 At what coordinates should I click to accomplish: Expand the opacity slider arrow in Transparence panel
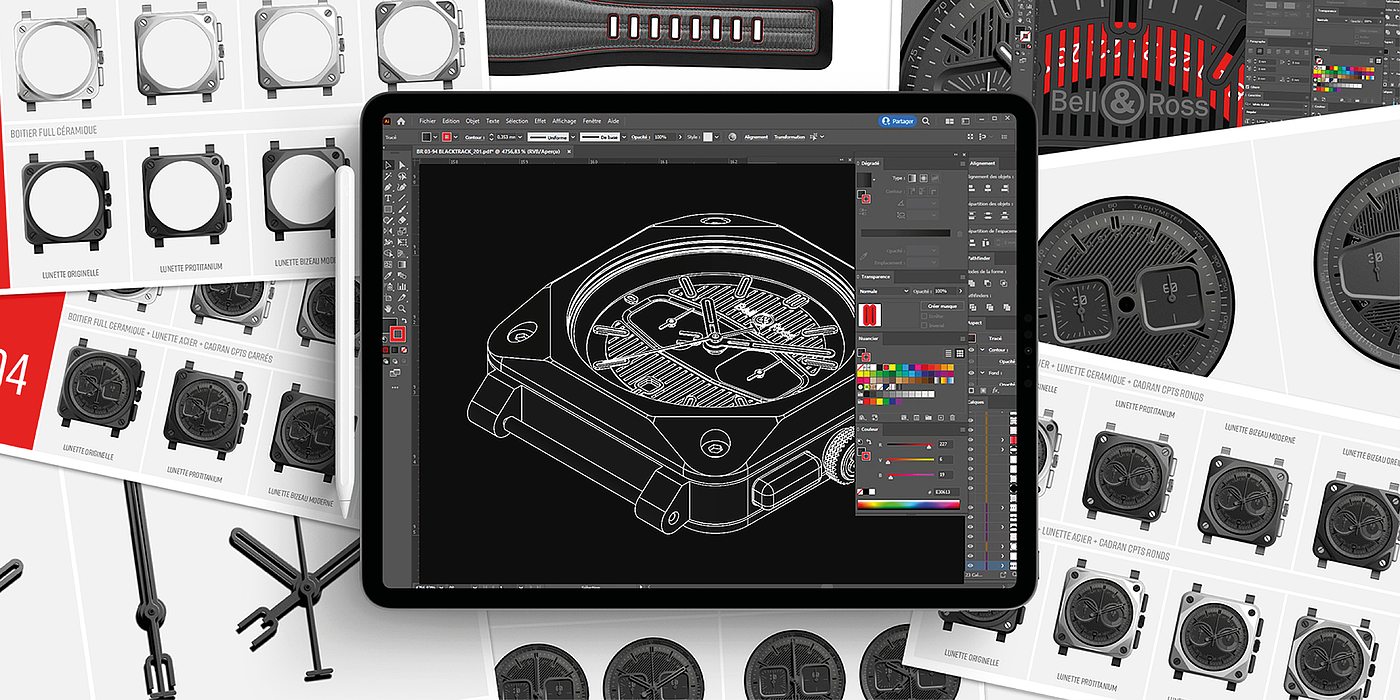961,291
